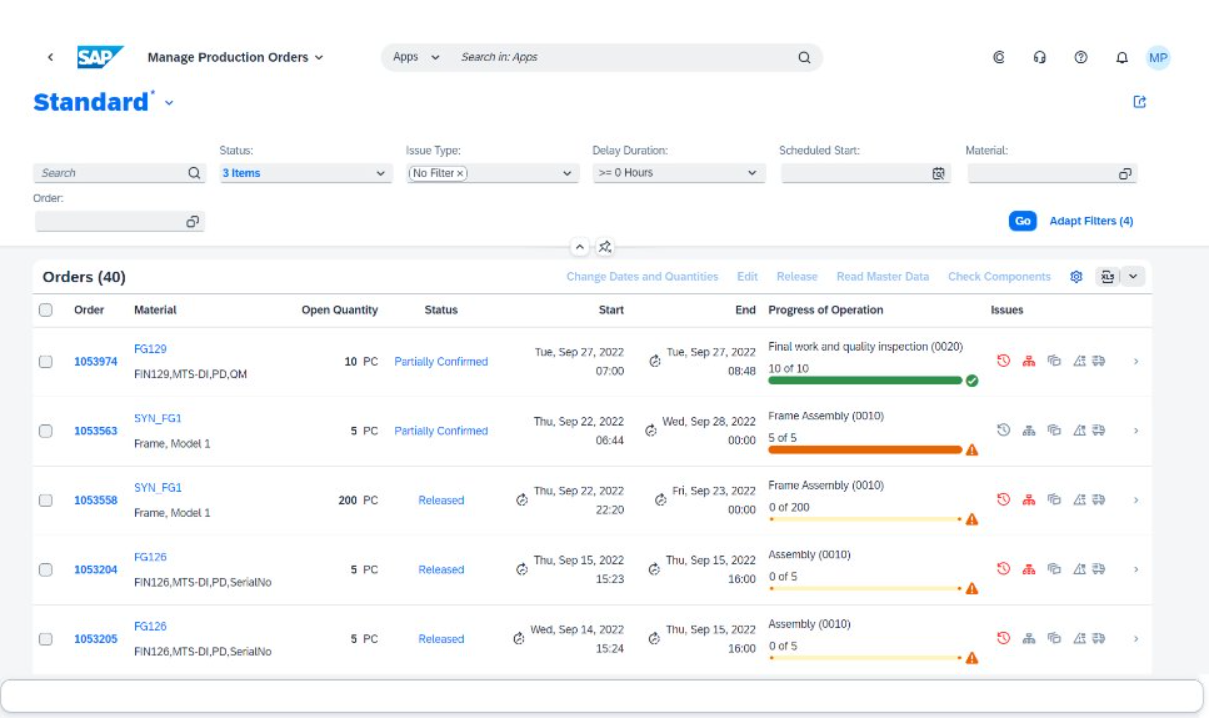Click Change Dates and Quantities toolbar action

pos(642,277)
